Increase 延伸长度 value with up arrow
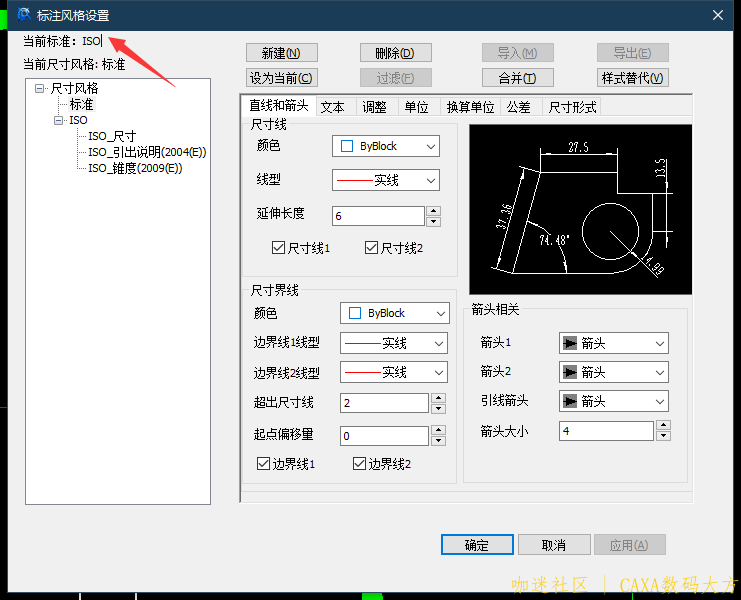 tap(433, 211)
